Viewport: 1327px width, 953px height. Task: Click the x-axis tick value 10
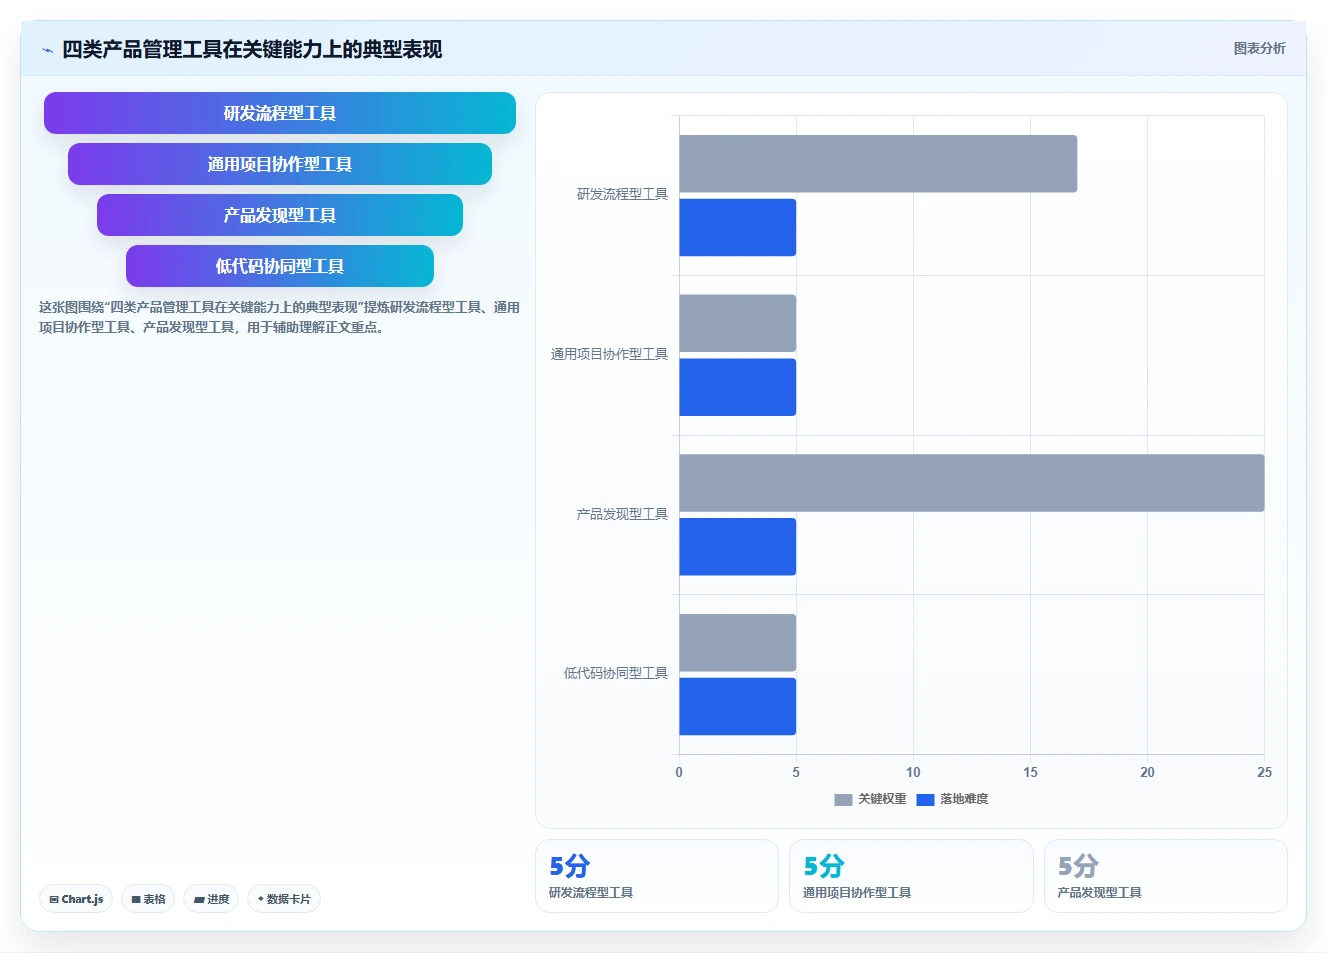pos(913,772)
